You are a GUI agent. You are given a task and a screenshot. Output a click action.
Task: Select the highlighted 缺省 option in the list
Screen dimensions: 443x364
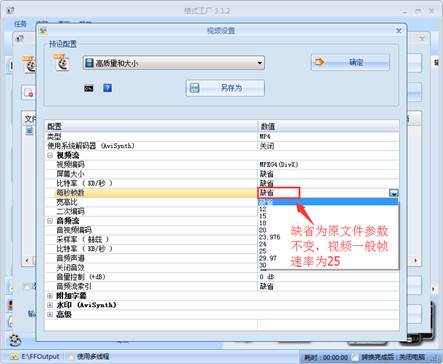[328, 202]
